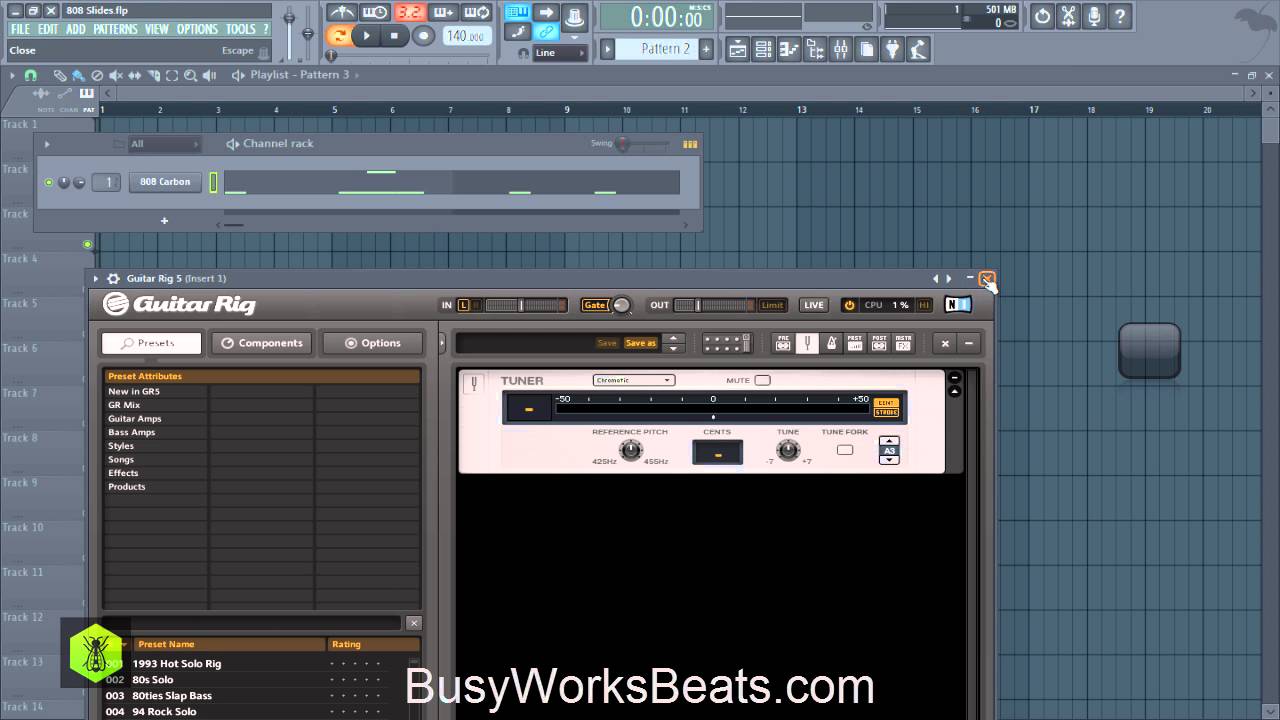Toggle pattern/song mode button
Screen dimensions: 1280x720
point(340,36)
